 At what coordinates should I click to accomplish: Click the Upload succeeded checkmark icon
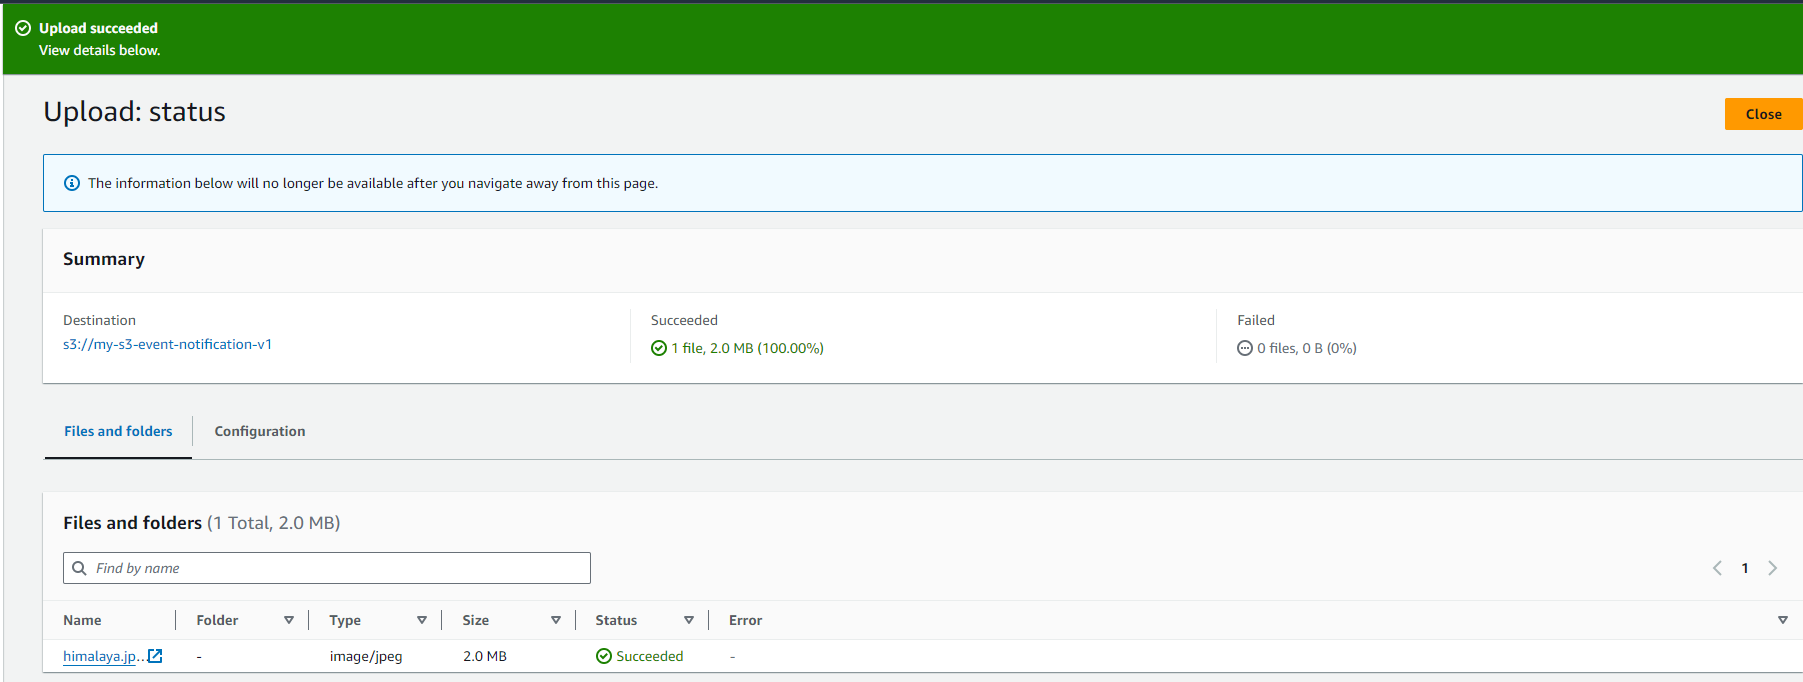click(23, 28)
